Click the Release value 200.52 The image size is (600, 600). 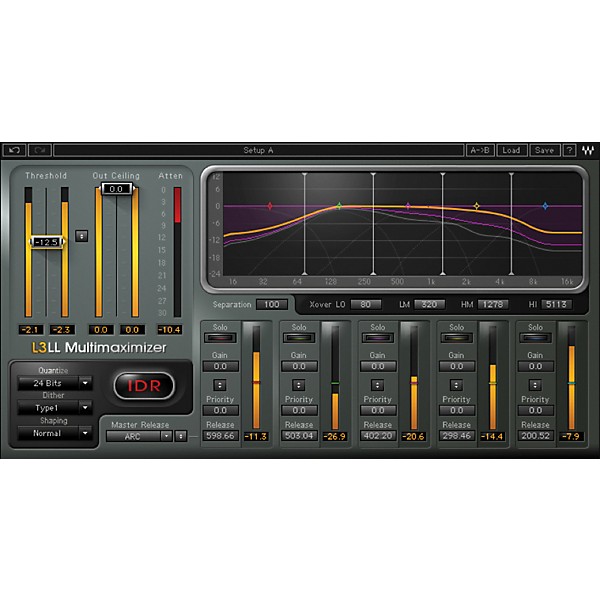point(536,435)
